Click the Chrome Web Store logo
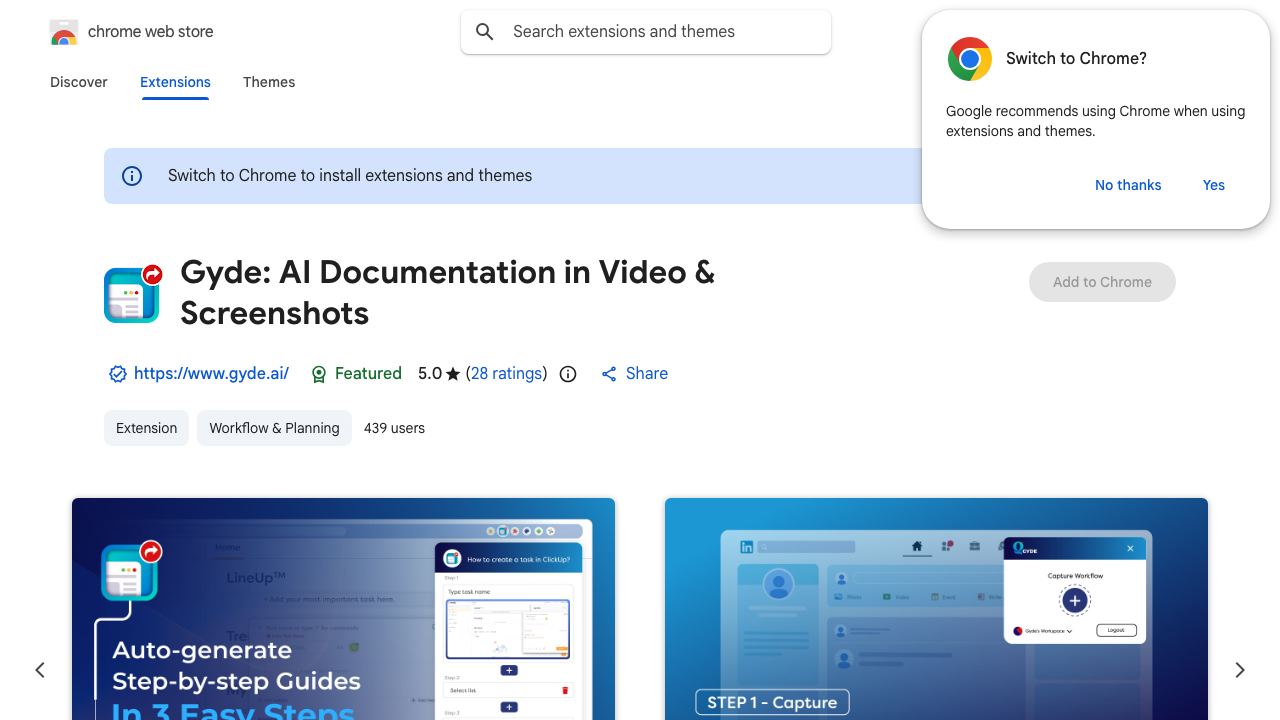 tap(64, 32)
